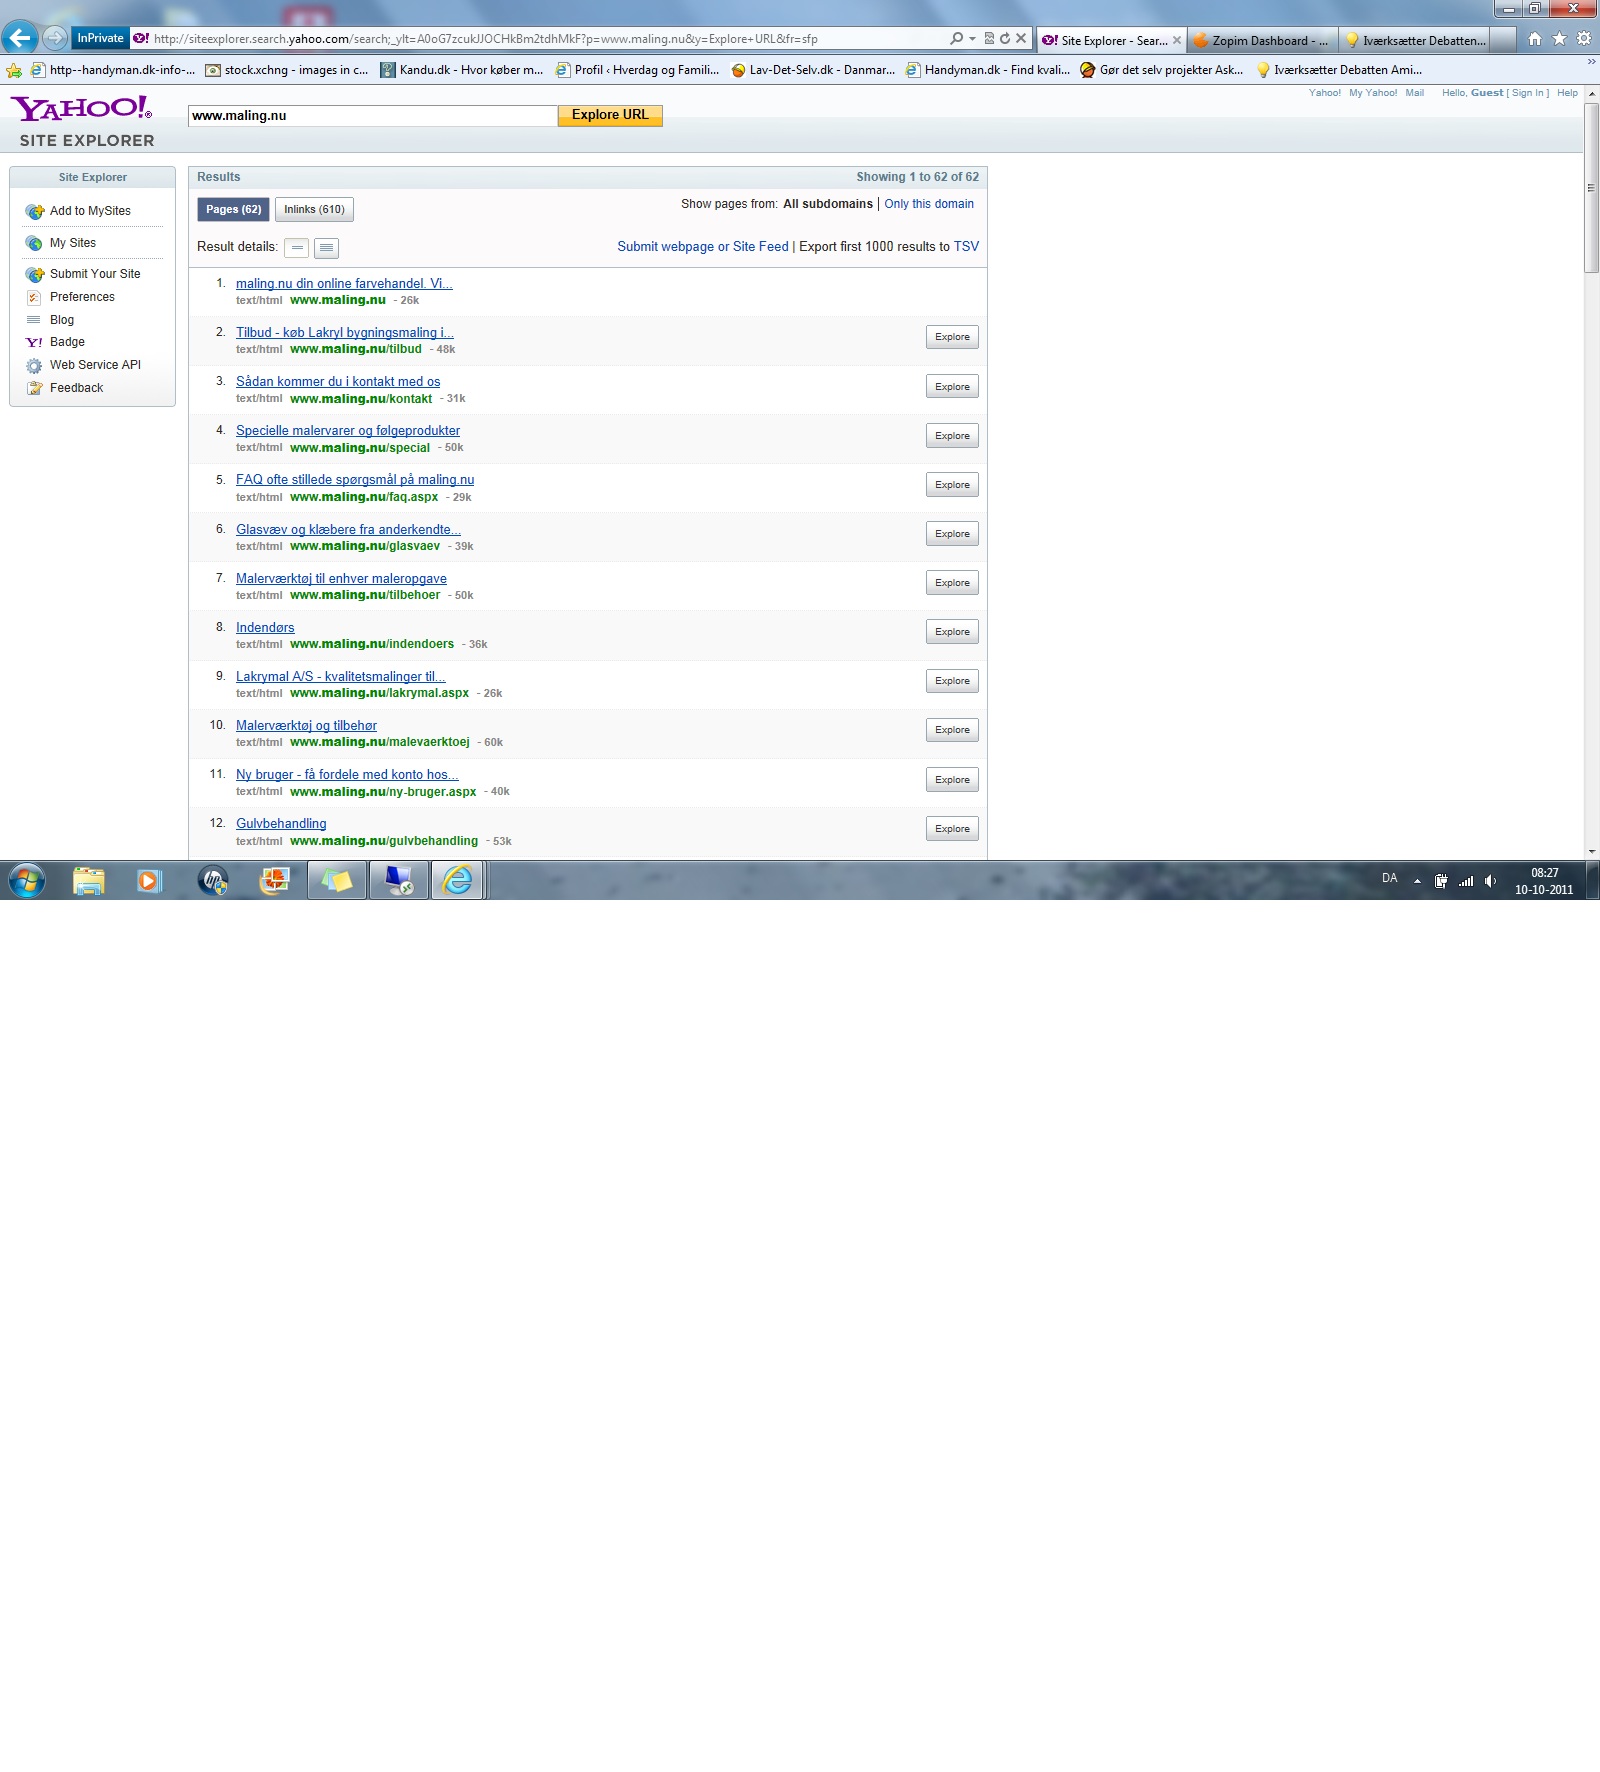Click Explore button for Tilbud result
Image resolution: width=1600 pixels, height=1772 pixels.
(x=952, y=337)
